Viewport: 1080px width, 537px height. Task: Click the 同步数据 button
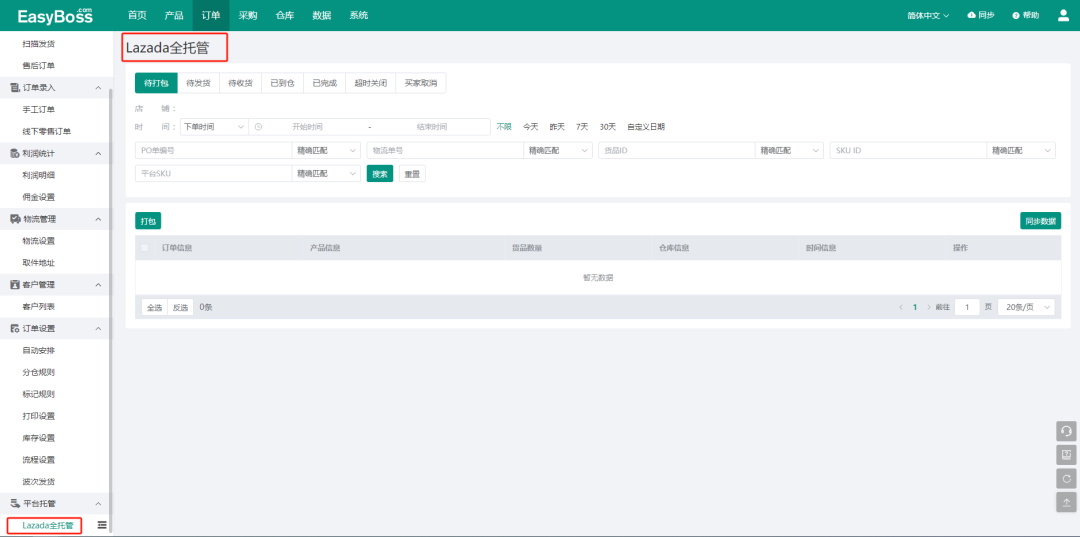(x=1041, y=221)
